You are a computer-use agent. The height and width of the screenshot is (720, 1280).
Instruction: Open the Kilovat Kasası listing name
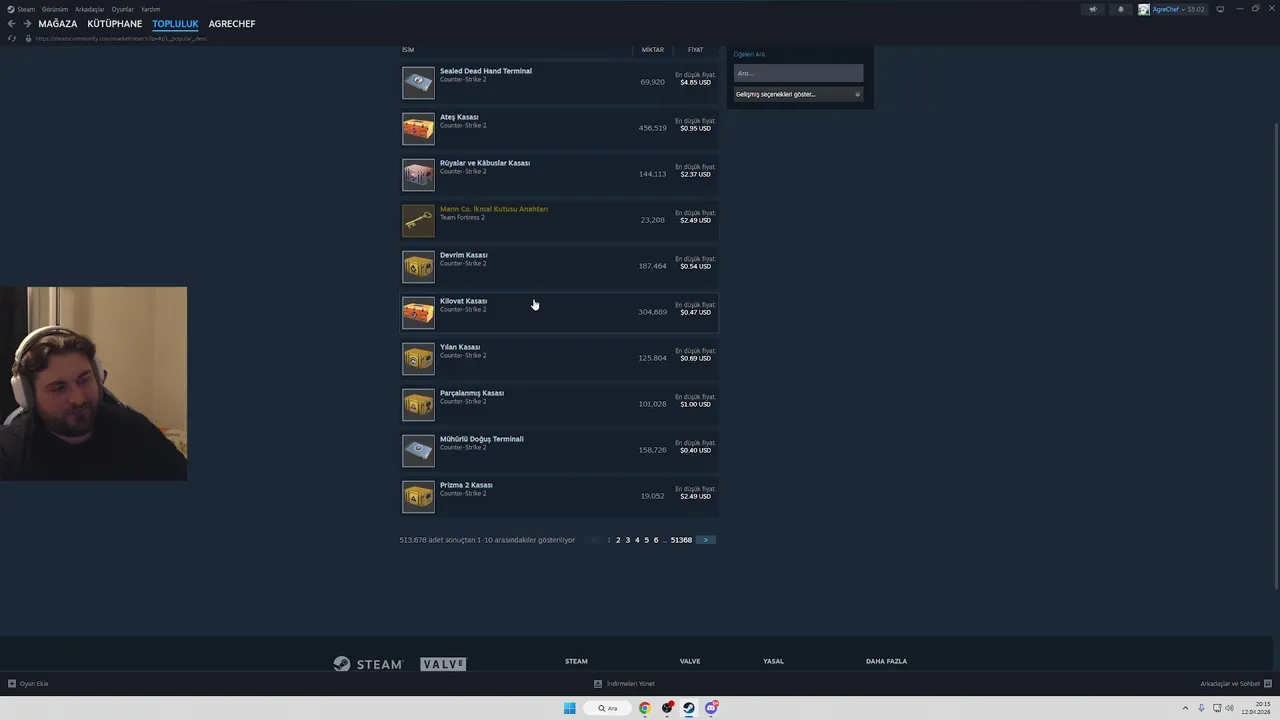tap(463, 301)
